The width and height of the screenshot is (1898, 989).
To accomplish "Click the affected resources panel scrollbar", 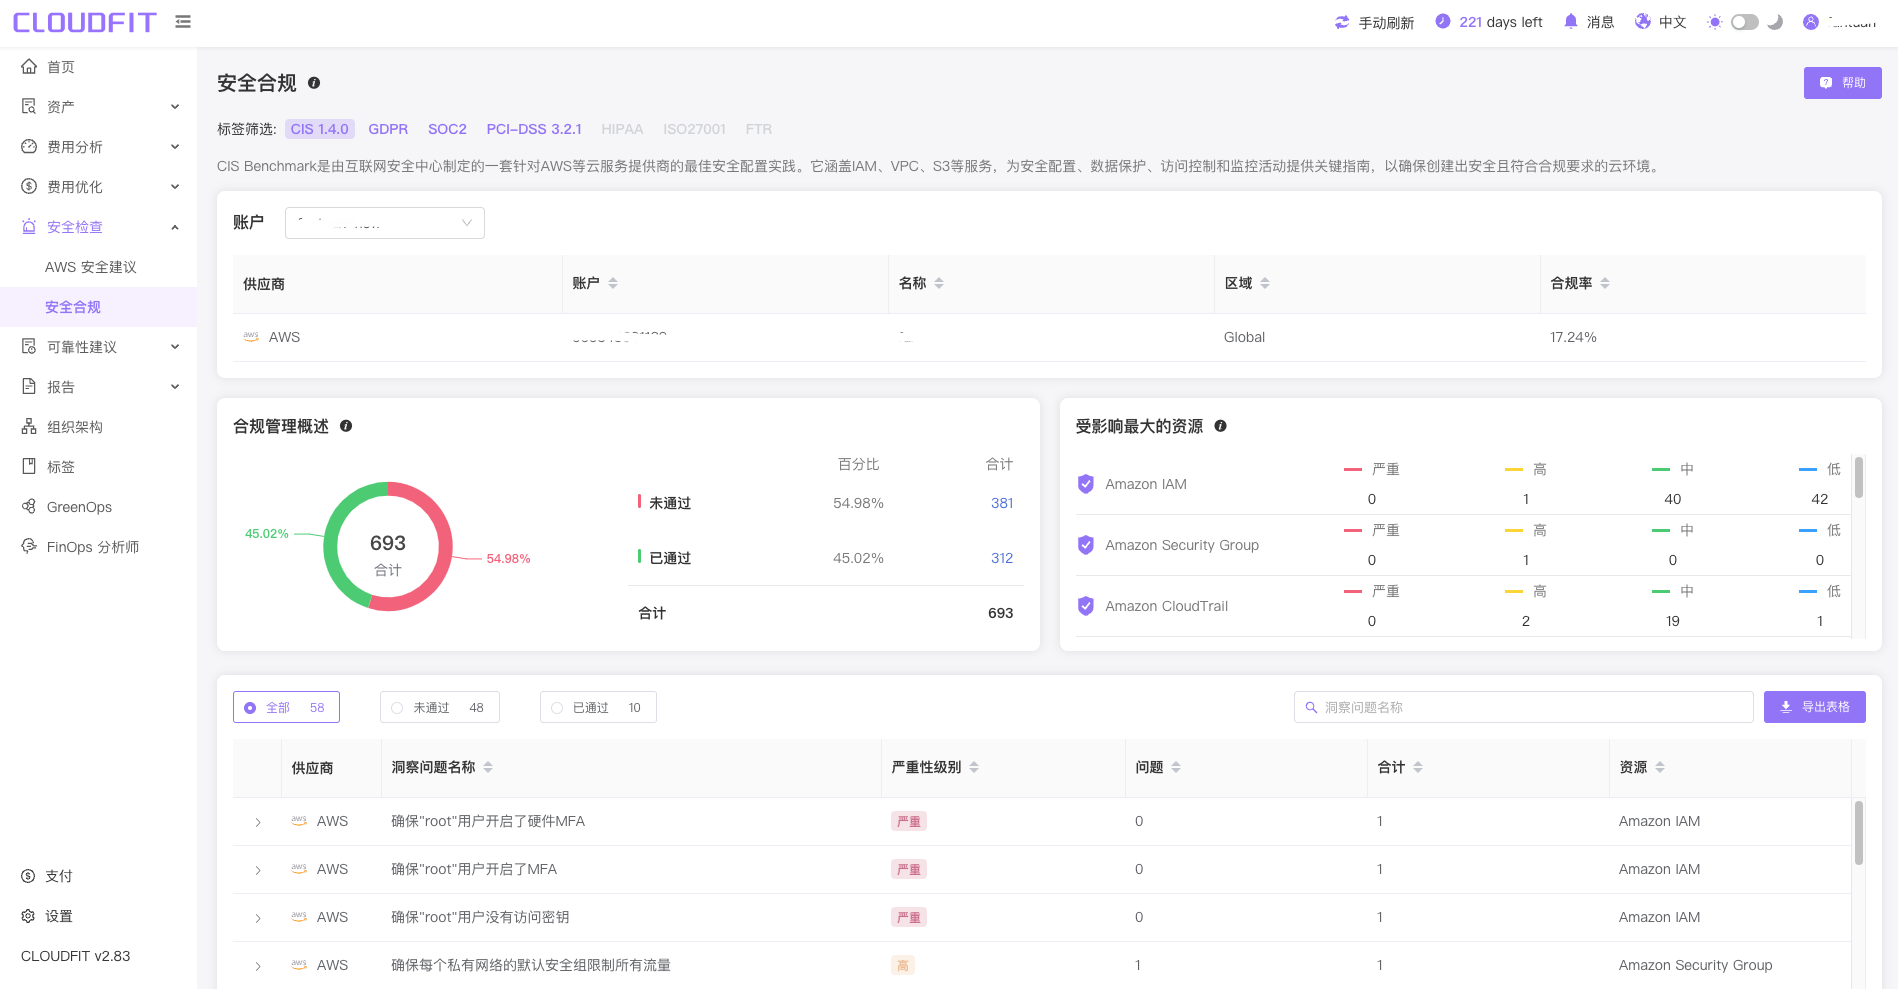I will tap(1859, 477).
